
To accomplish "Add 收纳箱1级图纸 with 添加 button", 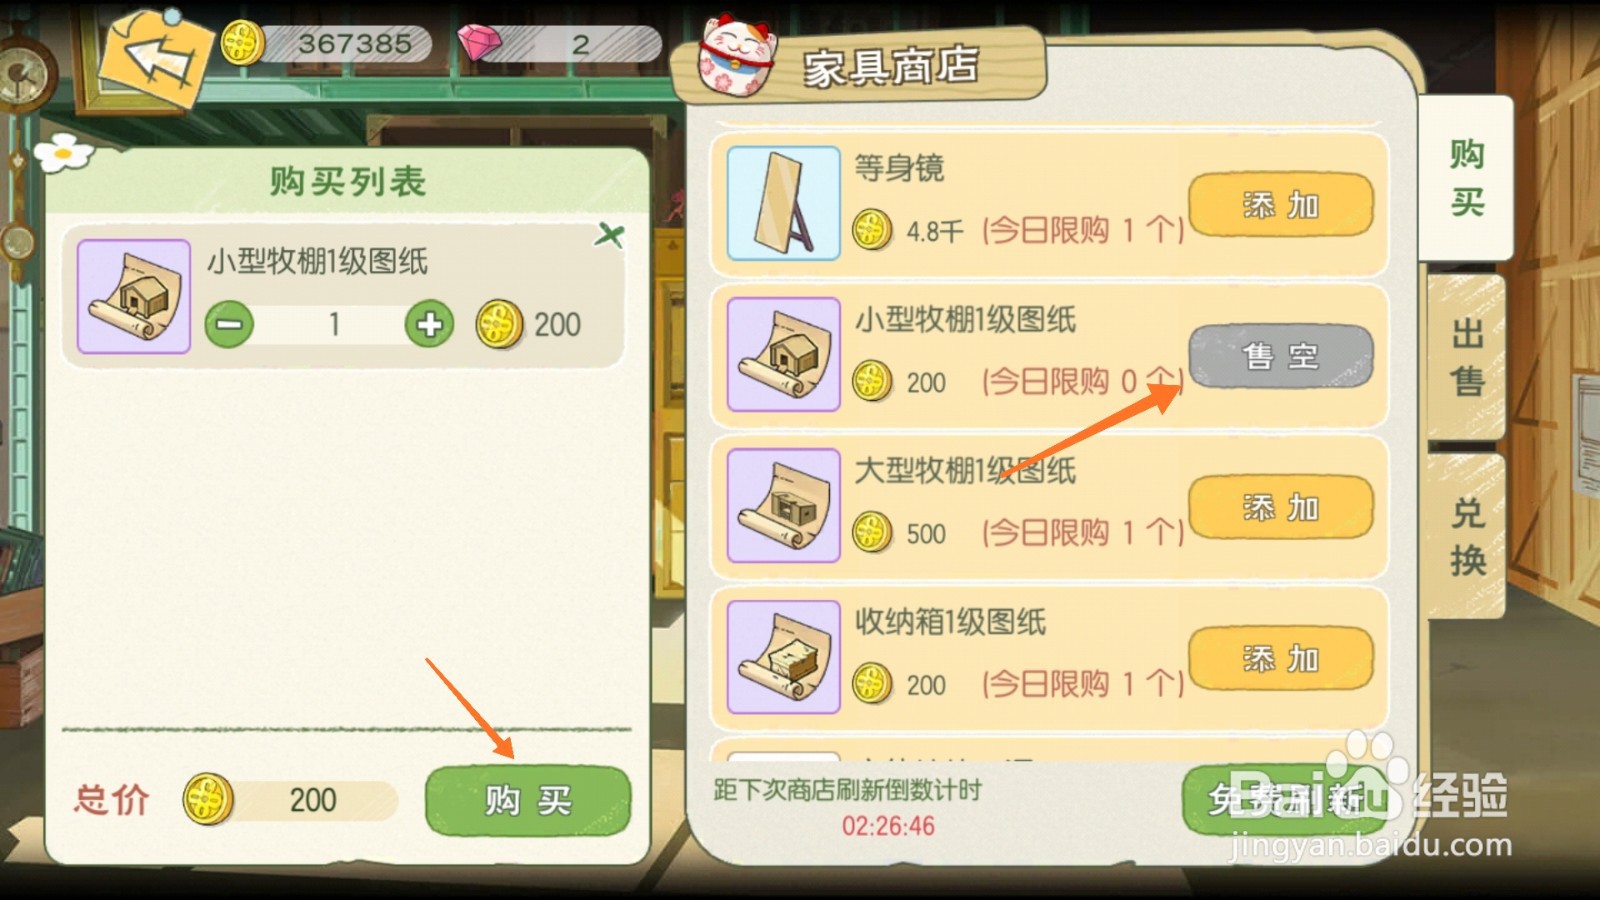I will coord(1281,659).
